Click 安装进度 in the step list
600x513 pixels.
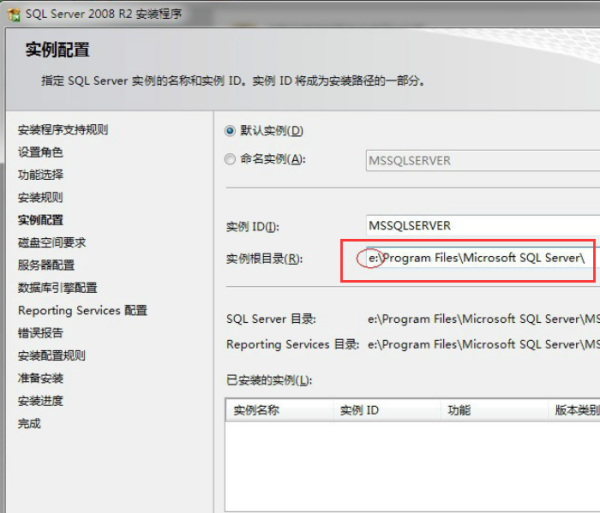pos(40,401)
